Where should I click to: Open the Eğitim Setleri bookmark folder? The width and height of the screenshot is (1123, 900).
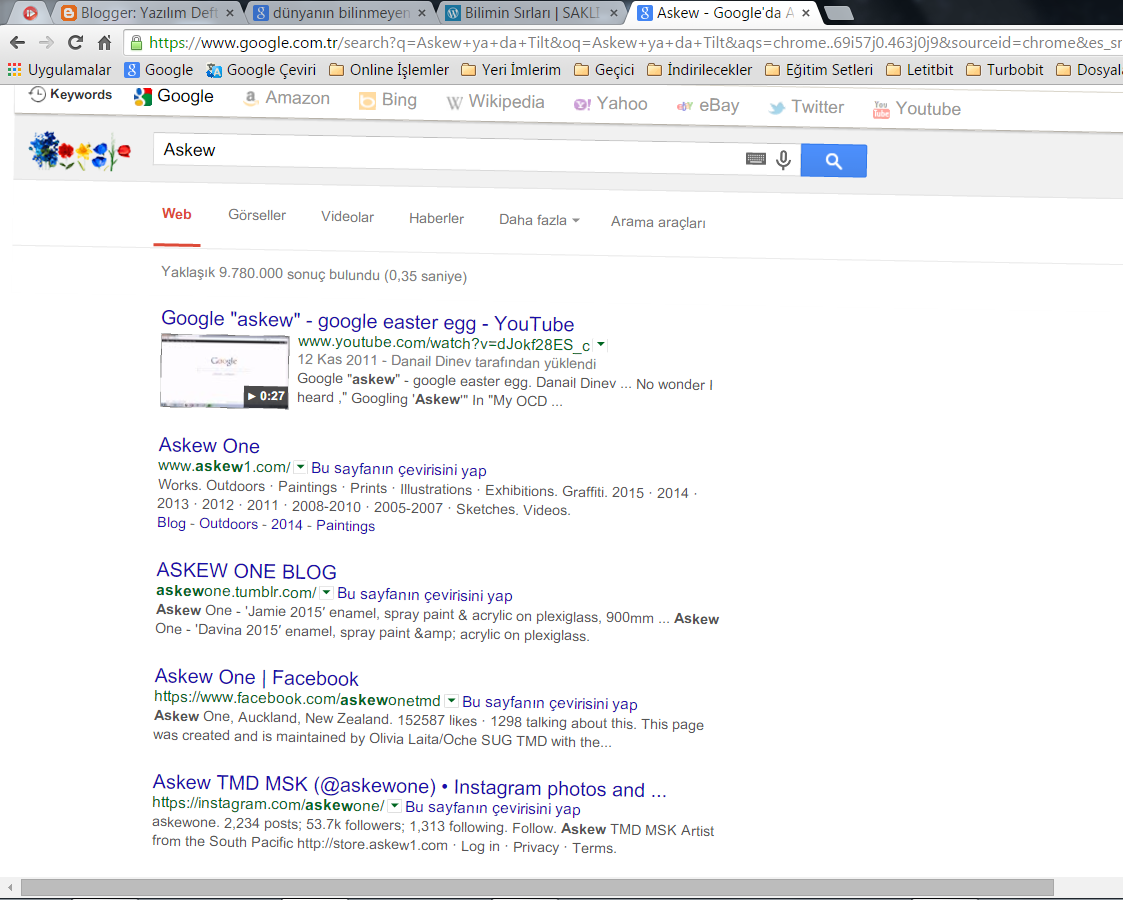click(x=819, y=70)
